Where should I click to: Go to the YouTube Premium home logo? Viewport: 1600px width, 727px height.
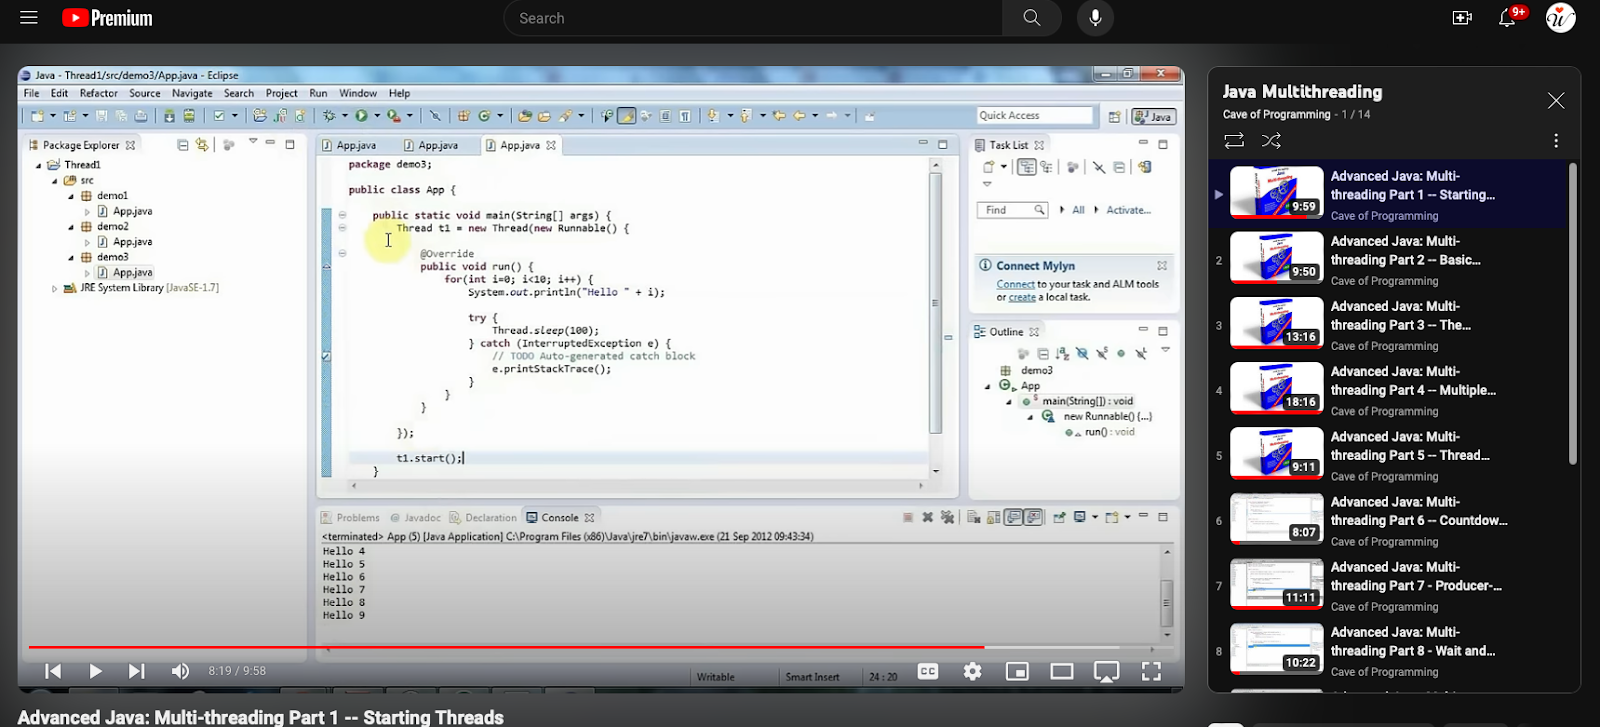(x=107, y=18)
